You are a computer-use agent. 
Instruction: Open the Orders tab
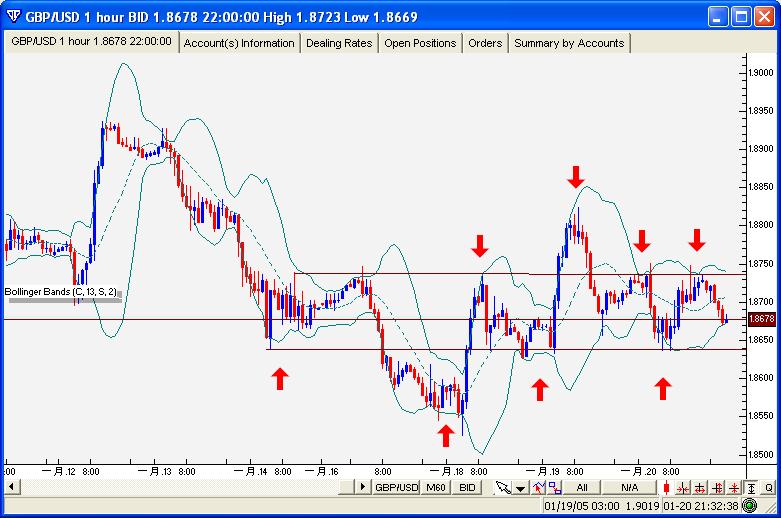pyautogui.click(x=485, y=43)
